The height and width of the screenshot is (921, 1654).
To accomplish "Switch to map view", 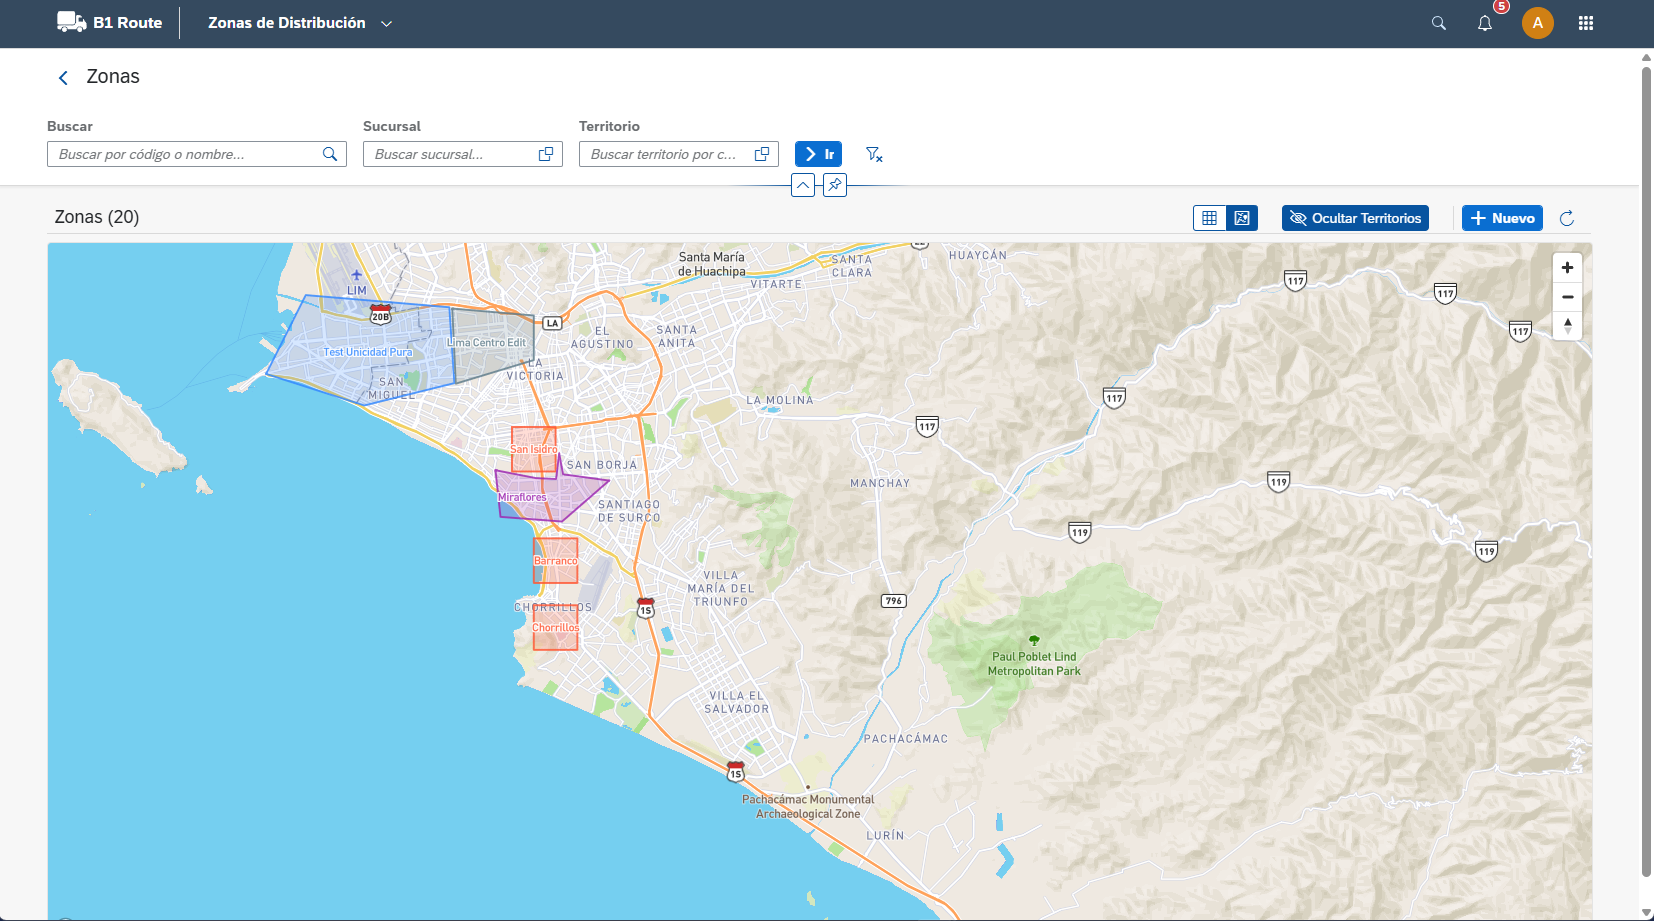I will coord(1242,218).
